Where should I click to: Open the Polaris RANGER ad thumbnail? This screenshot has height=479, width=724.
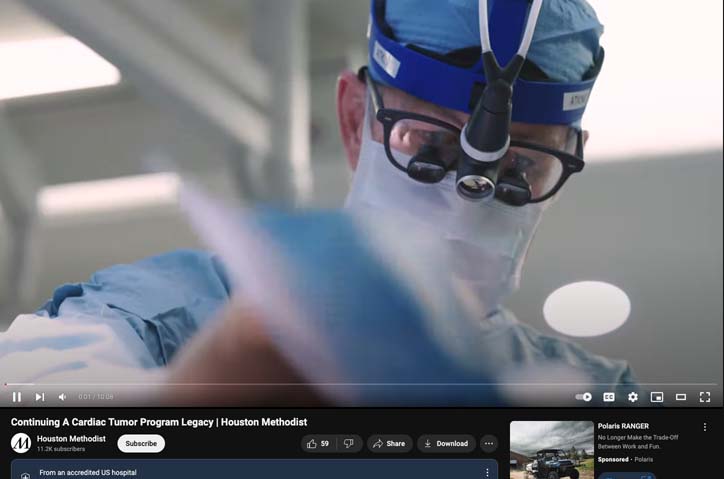552,449
